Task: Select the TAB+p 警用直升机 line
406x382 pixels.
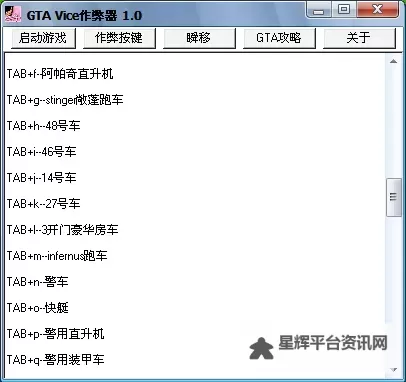Action: [x=55, y=334]
